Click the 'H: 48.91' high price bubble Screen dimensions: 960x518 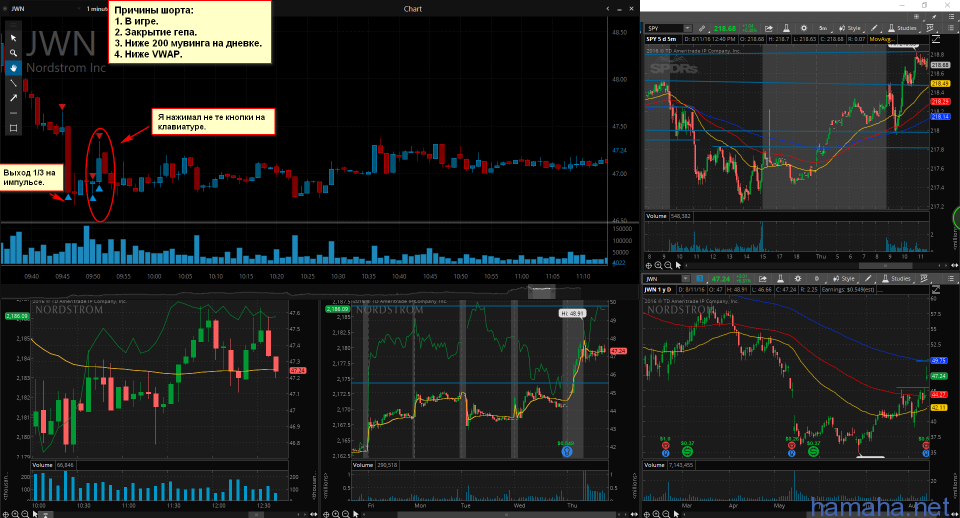point(572,313)
